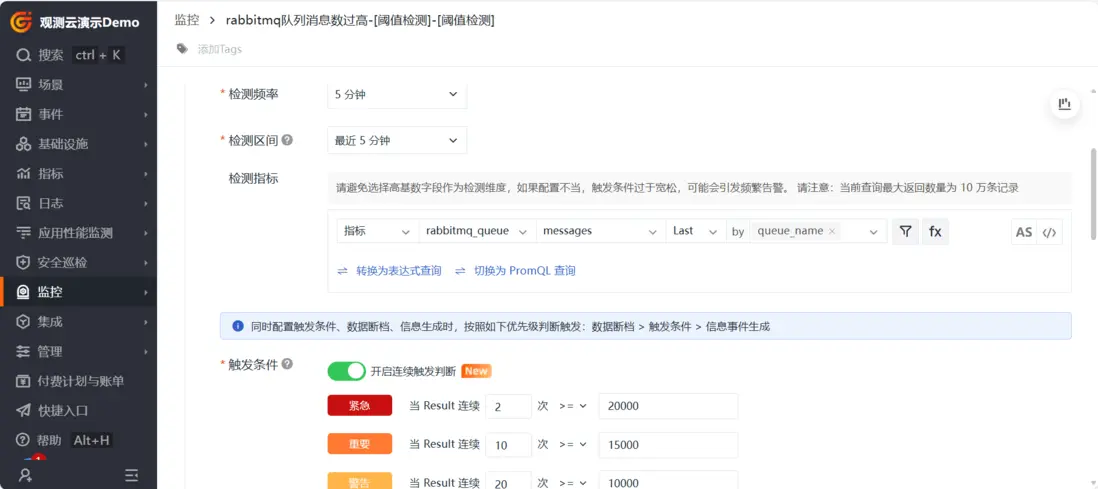Click the 搜索 ctrl + K entry
Viewport: 1098px width, 489px height.
[78, 55]
